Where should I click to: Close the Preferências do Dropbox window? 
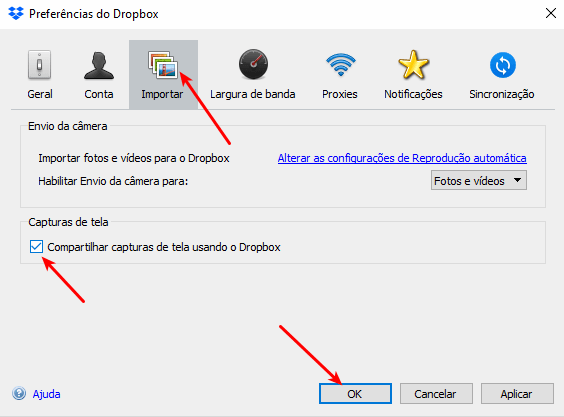coord(551,14)
